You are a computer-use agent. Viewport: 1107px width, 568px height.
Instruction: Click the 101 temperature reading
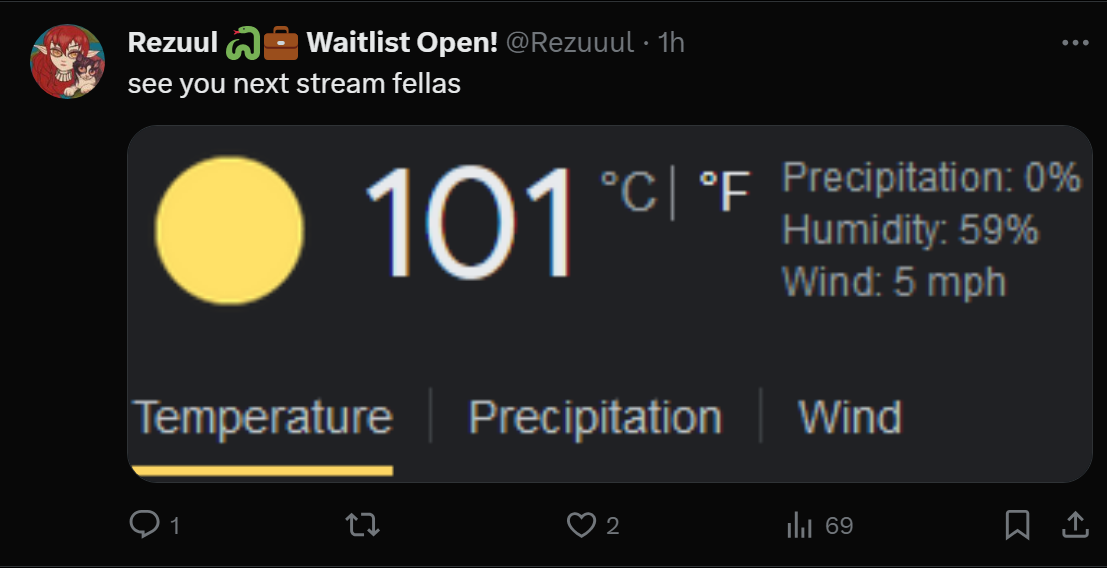point(469,222)
